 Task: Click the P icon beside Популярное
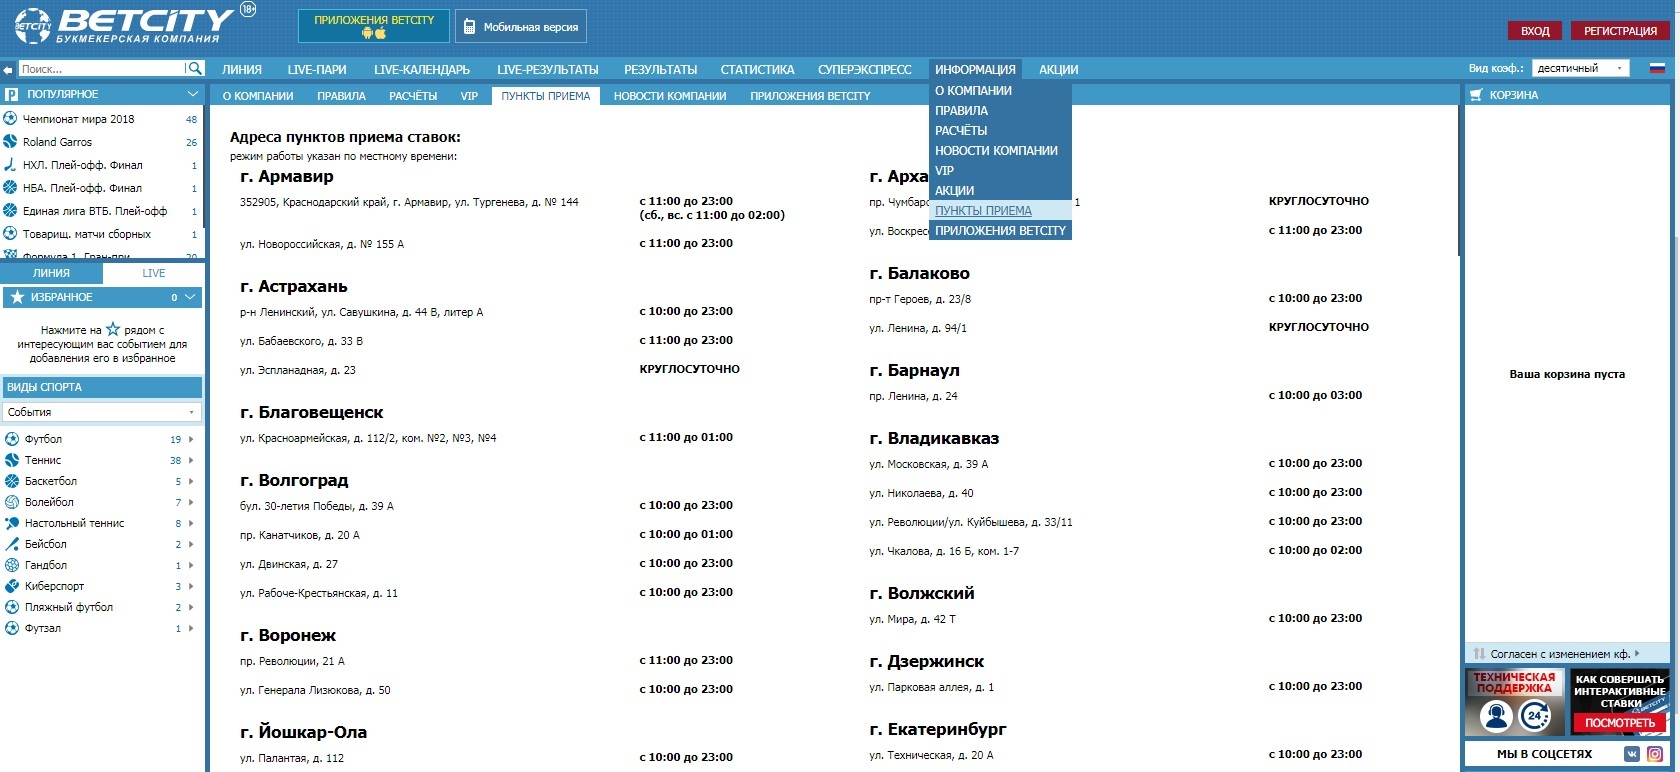pyautogui.click(x=11, y=94)
